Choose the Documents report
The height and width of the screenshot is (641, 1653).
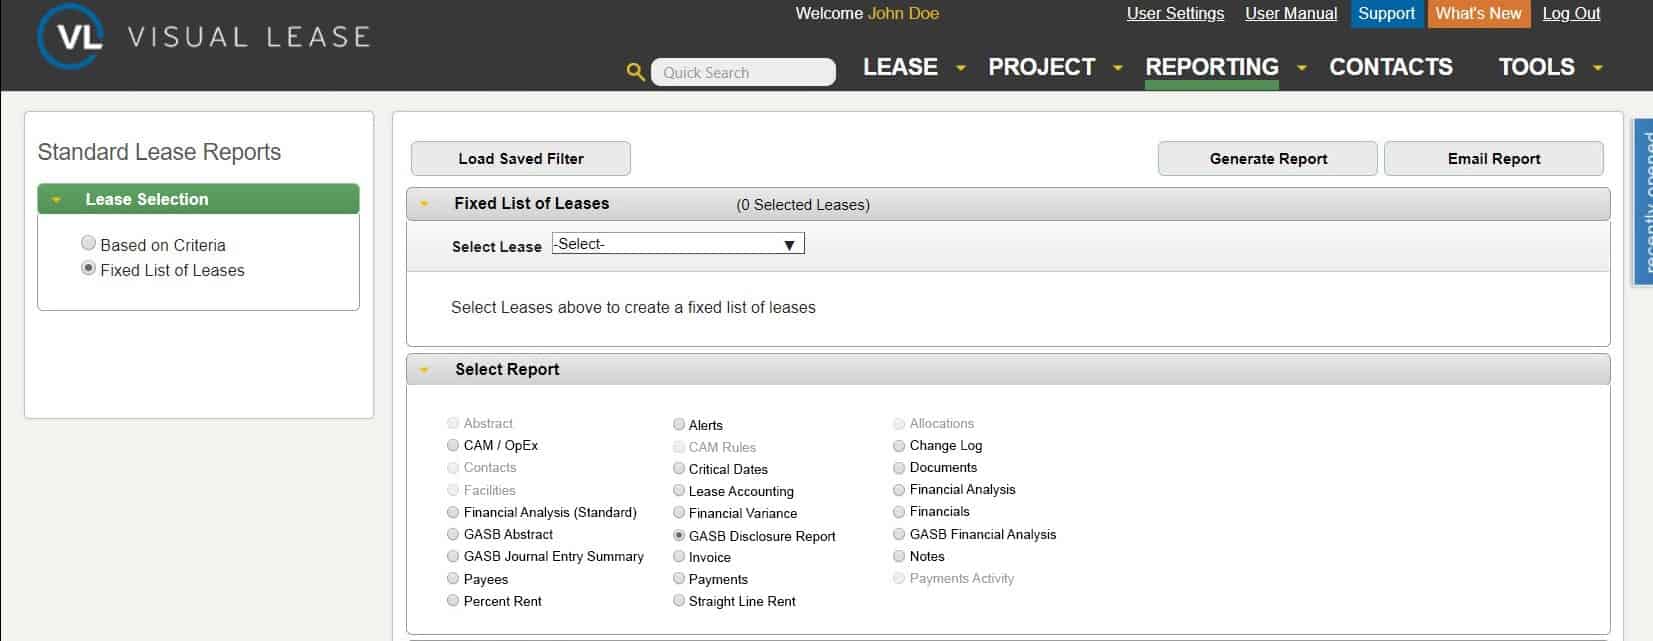coord(899,467)
